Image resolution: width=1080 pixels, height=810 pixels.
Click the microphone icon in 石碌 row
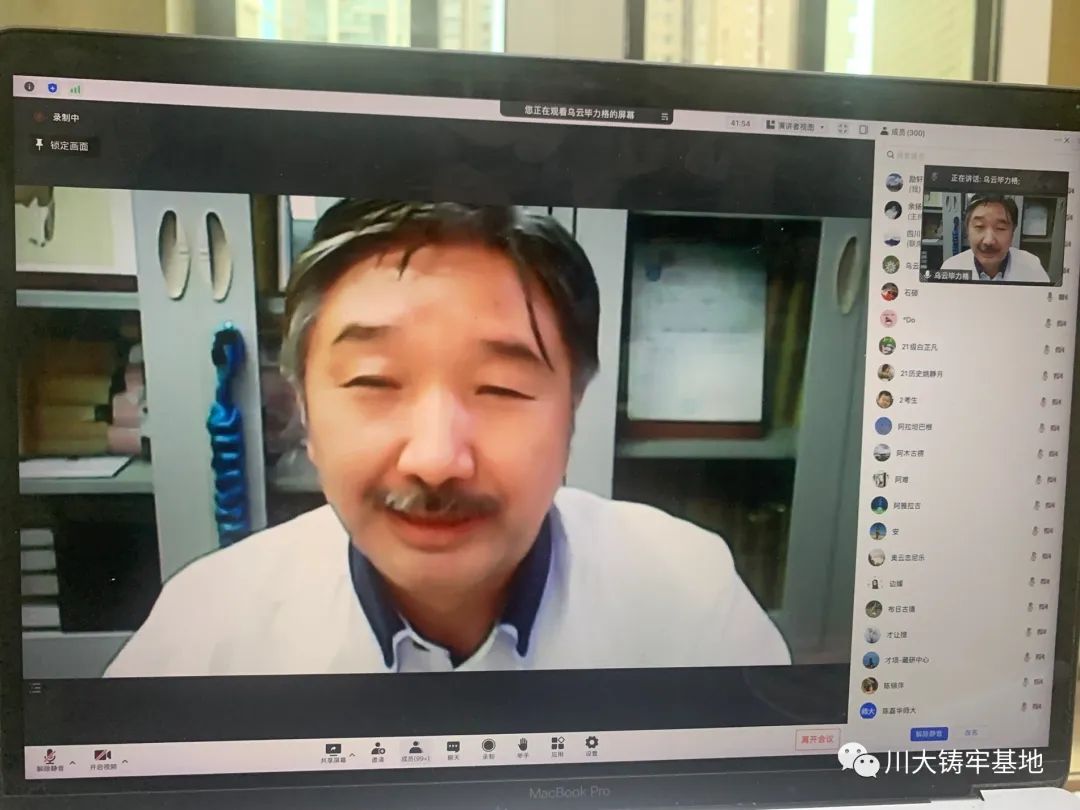[1051, 296]
